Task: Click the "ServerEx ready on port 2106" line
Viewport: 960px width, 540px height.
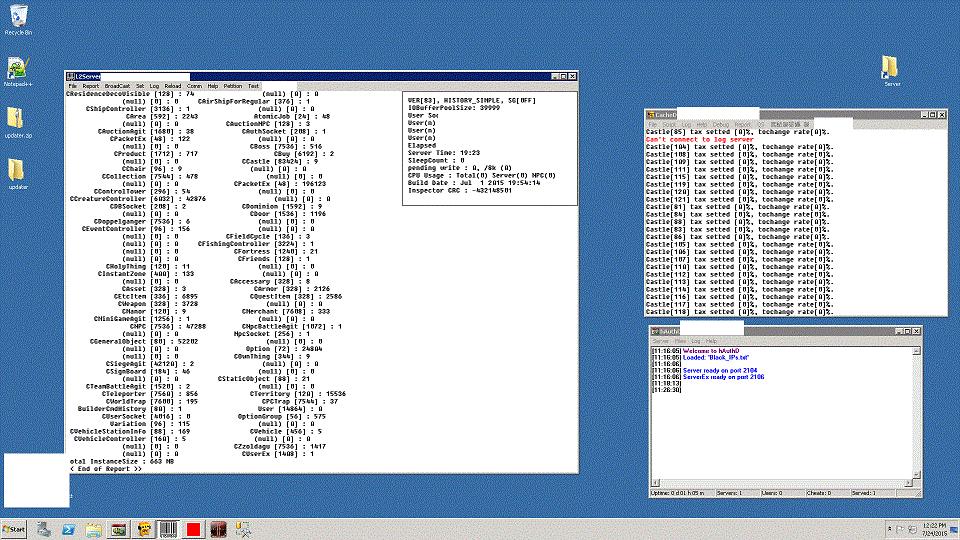Action: (723, 377)
